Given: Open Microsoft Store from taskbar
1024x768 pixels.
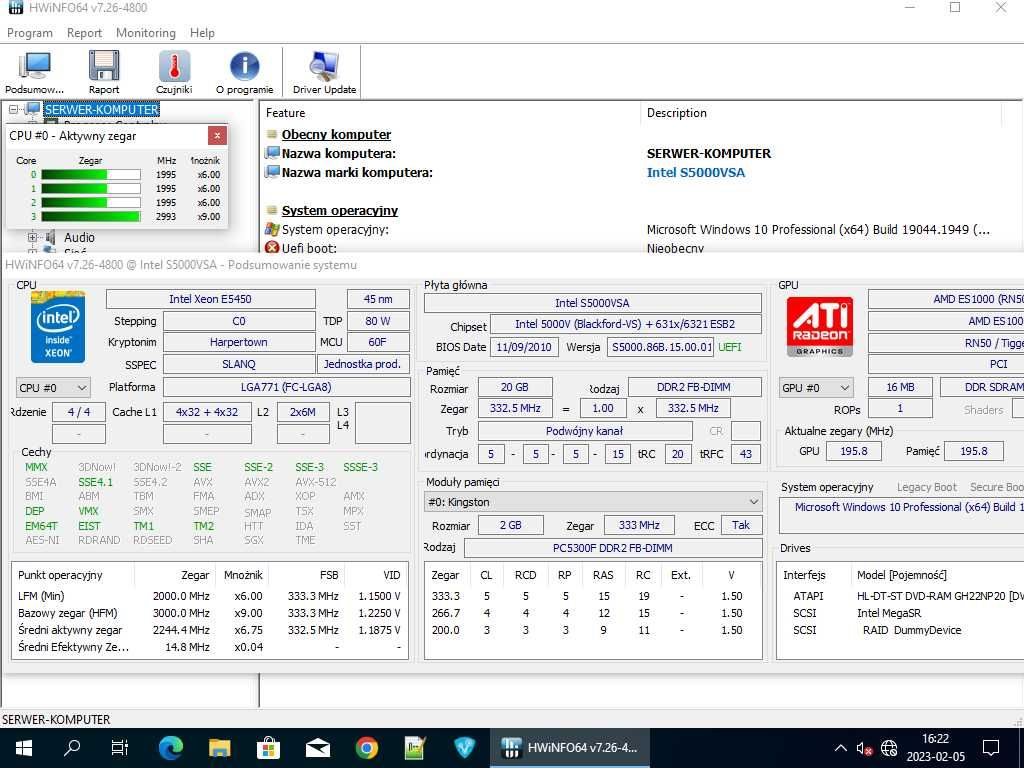Looking at the screenshot, I should point(268,748).
